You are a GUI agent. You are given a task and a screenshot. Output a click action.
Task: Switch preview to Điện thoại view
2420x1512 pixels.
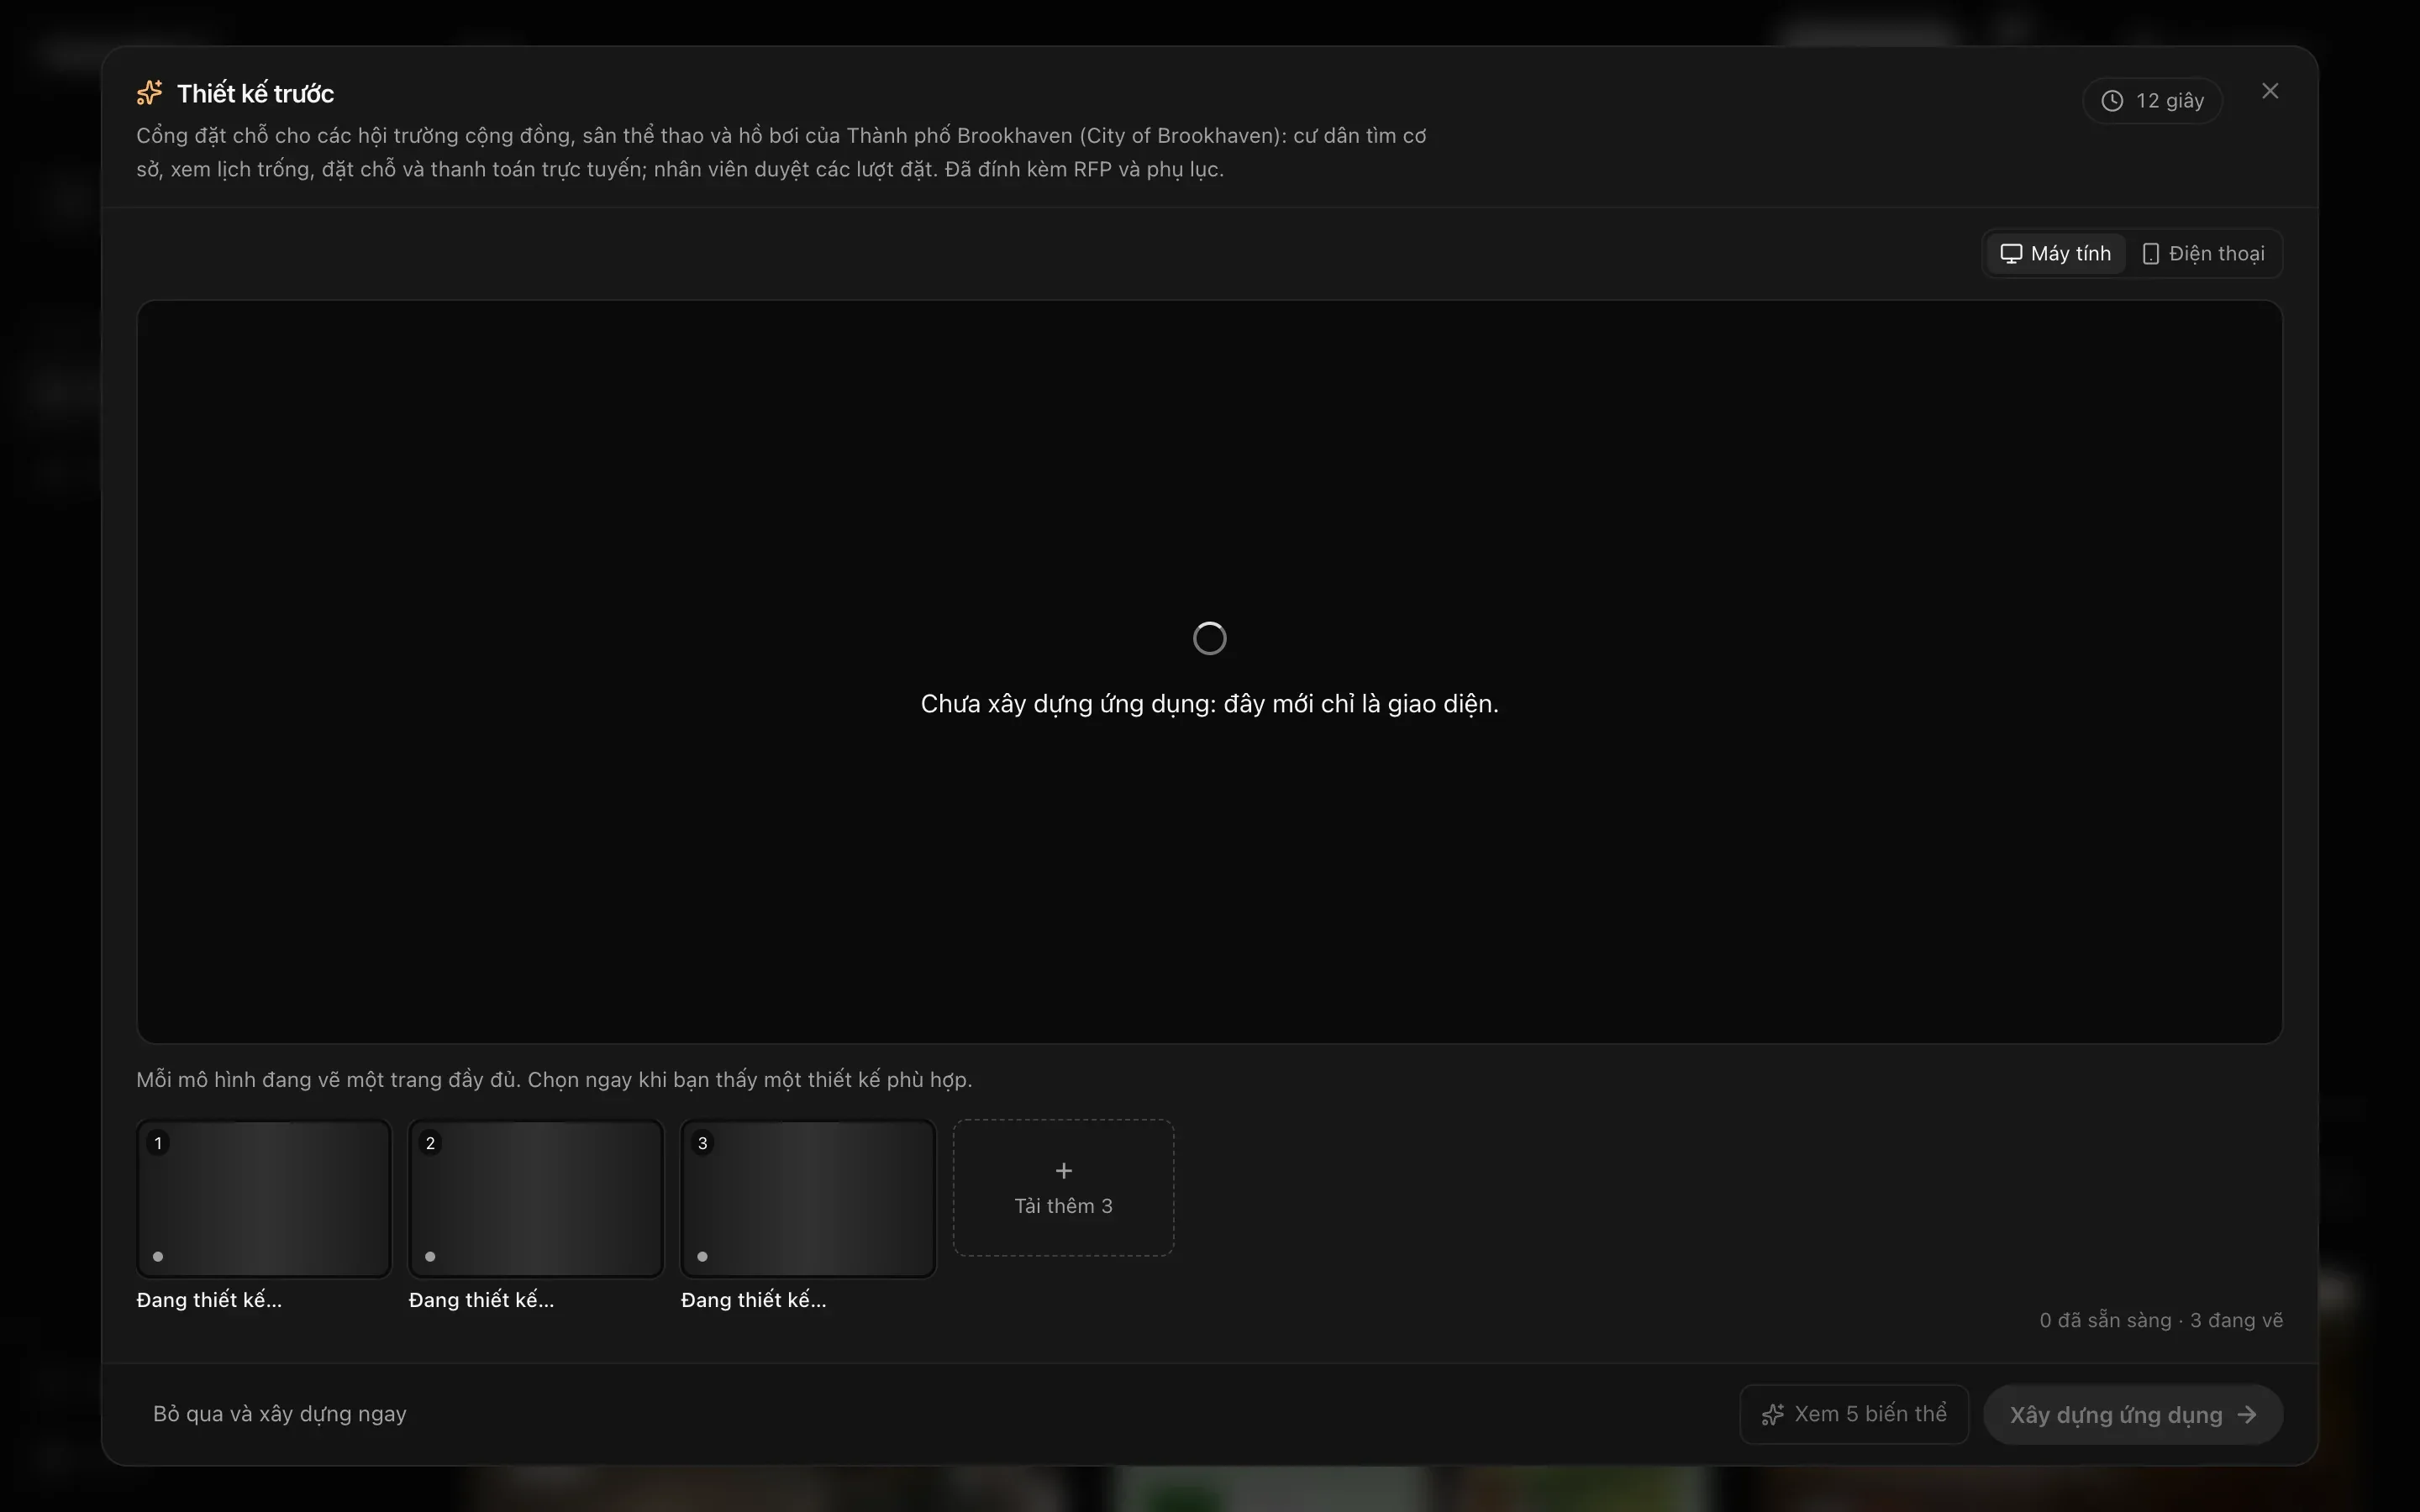tap(2204, 254)
